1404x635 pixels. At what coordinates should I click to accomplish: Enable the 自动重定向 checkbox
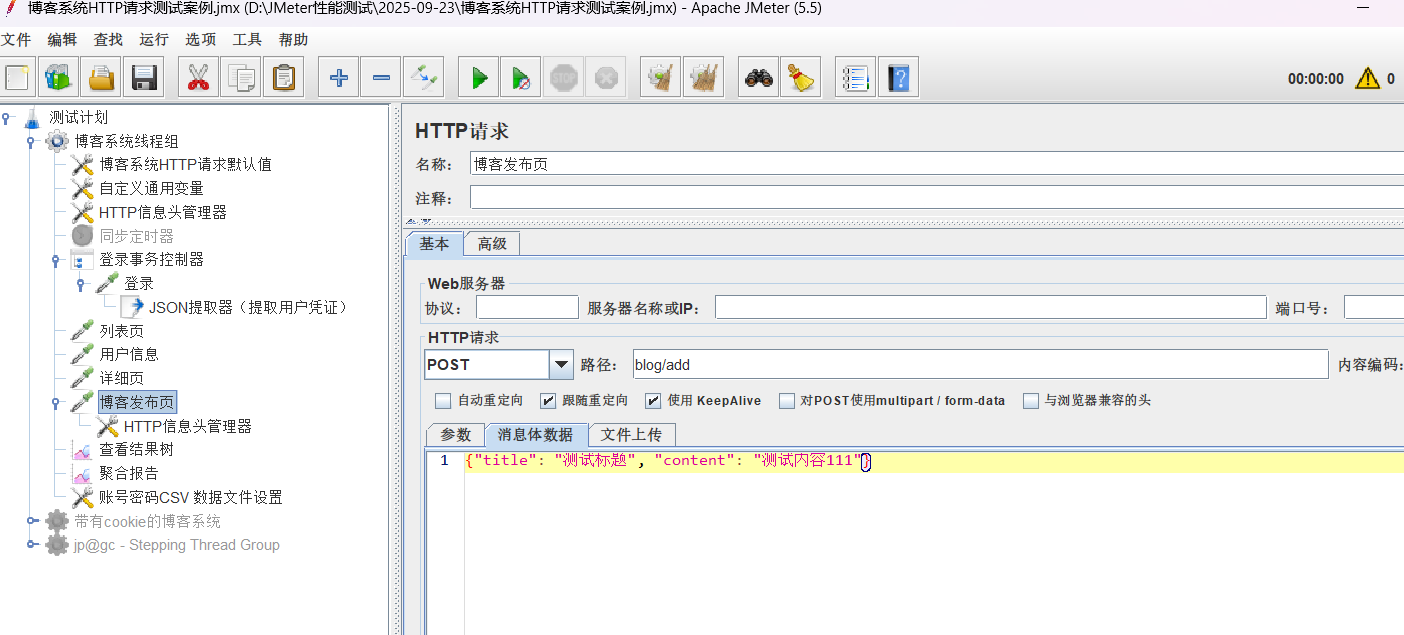tap(443, 401)
